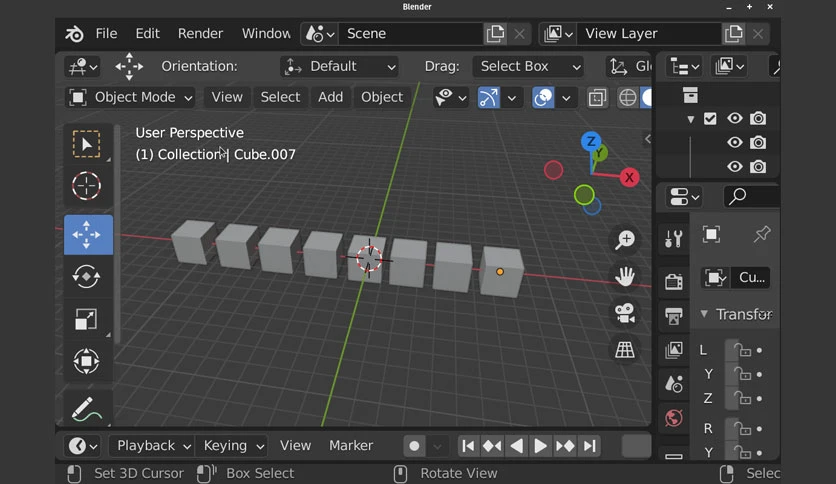Select the Select Box tool

click(86, 144)
